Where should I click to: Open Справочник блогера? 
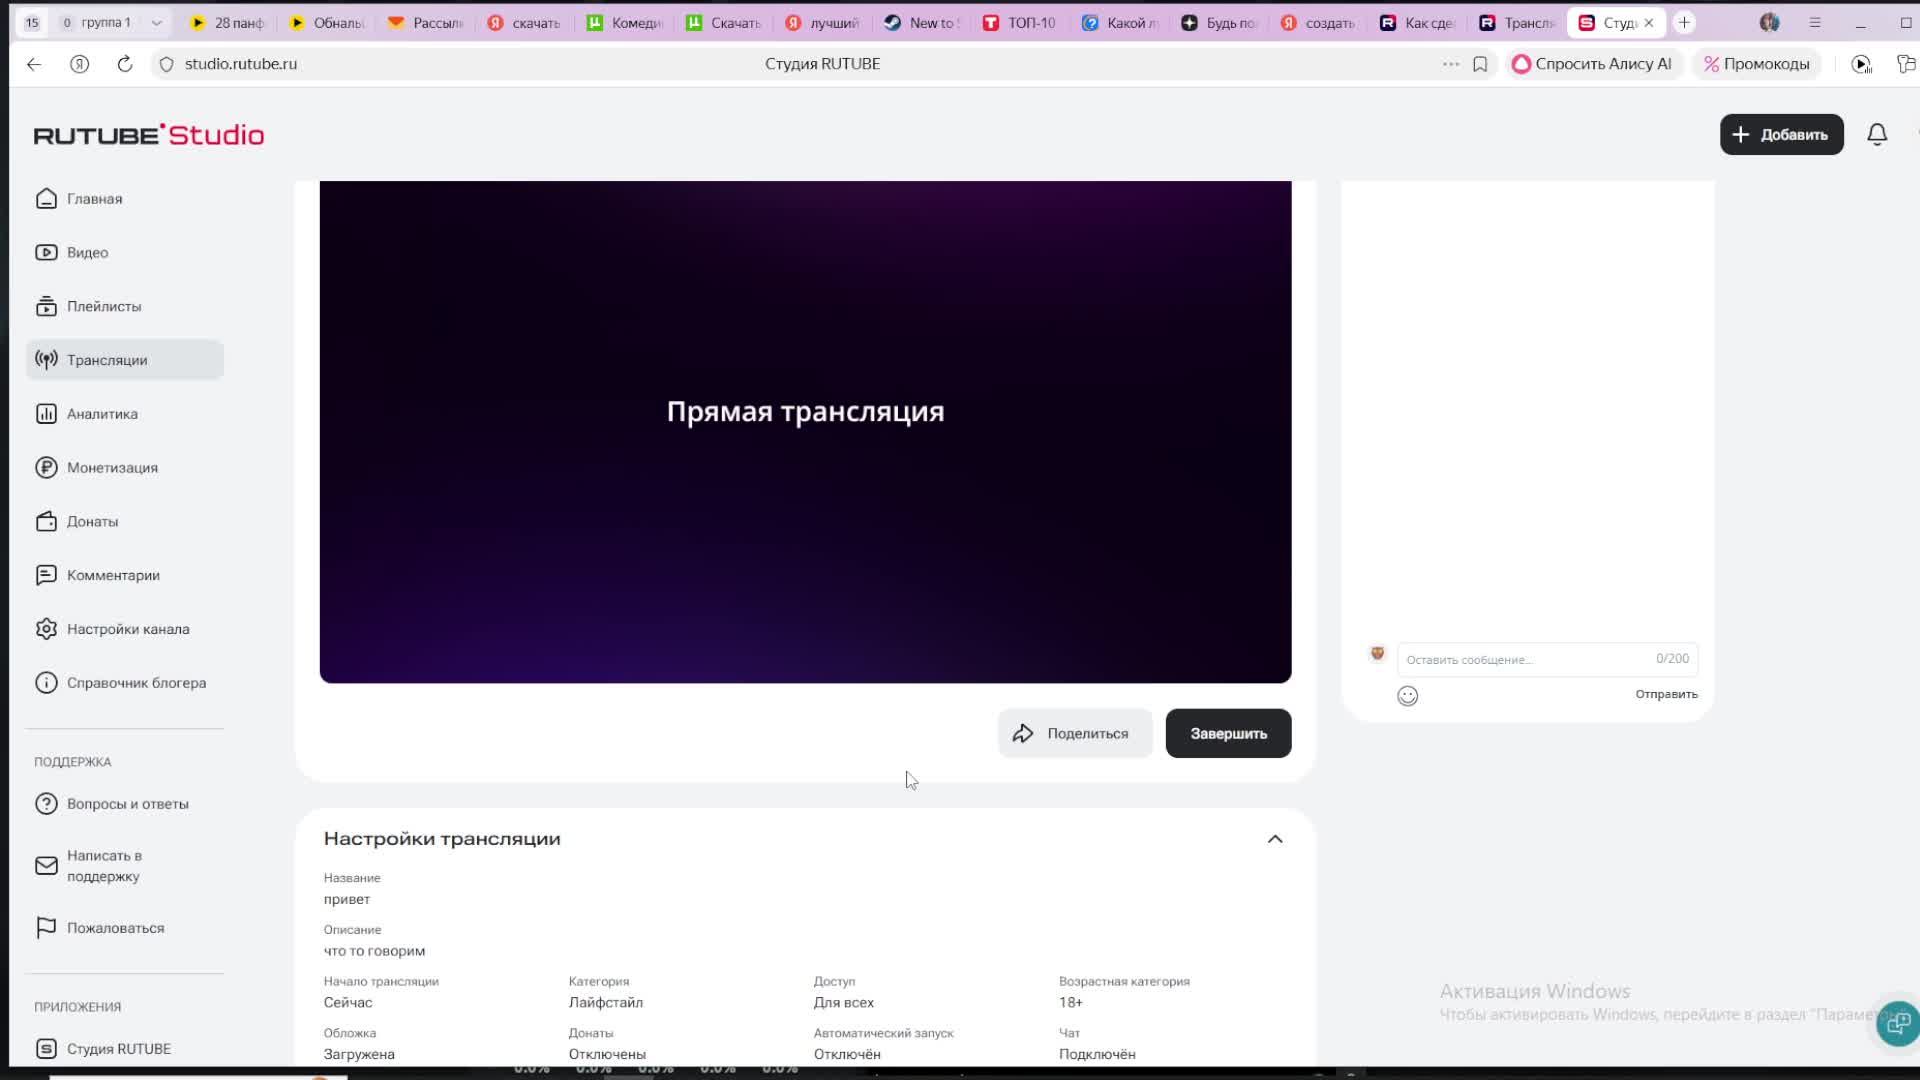point(135,682)
